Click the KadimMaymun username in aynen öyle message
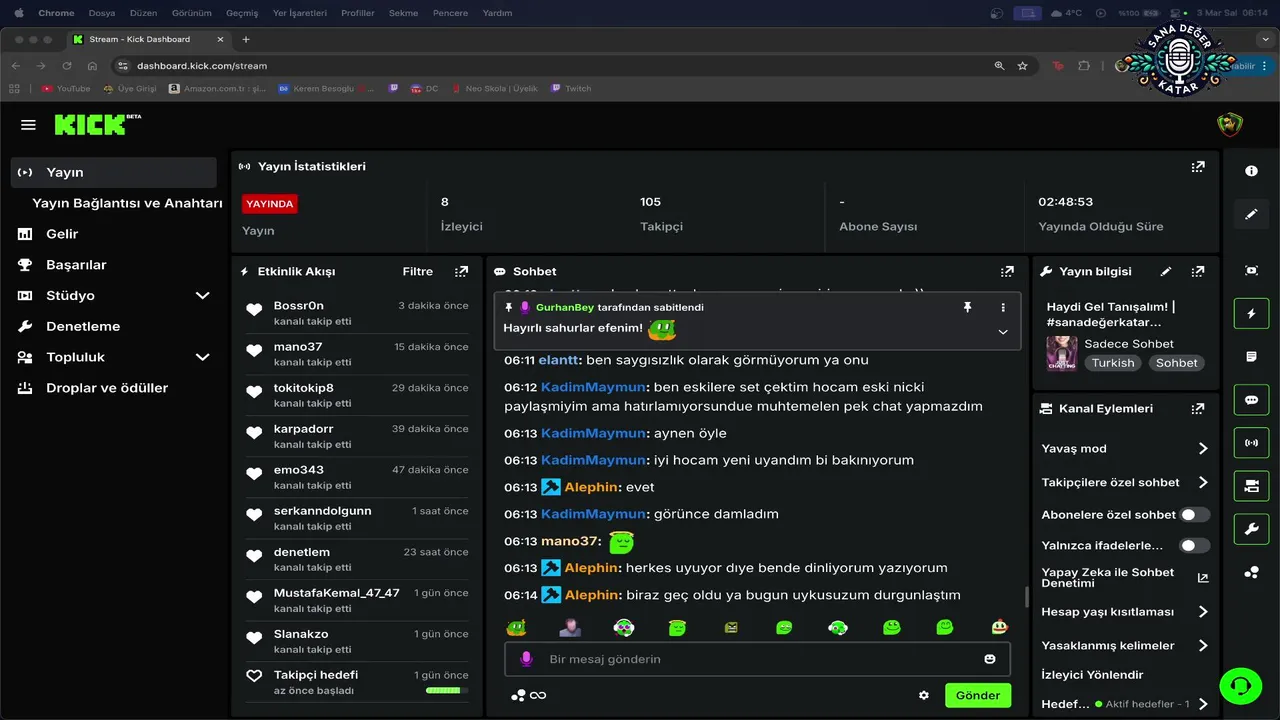1280x720 pixels. [593, 433]
